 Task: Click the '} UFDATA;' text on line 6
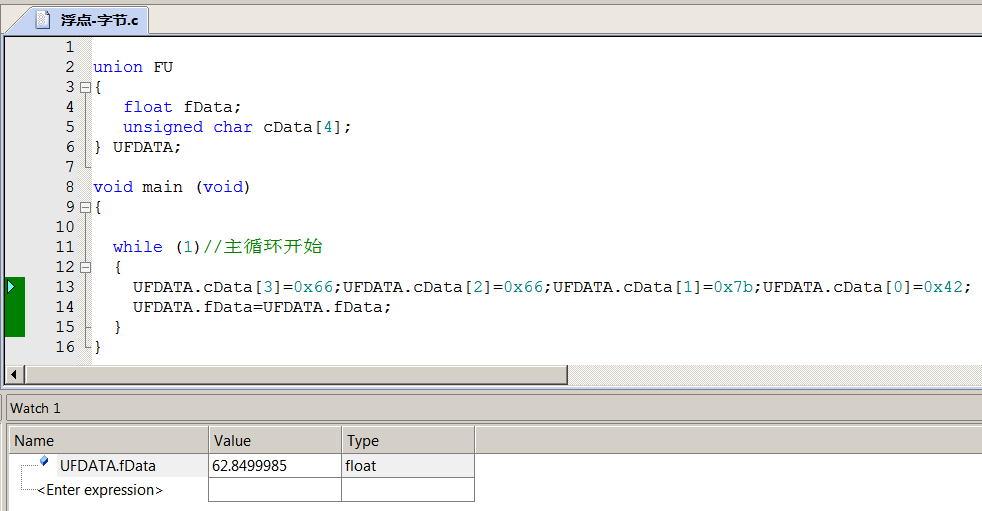pos(138,147)
